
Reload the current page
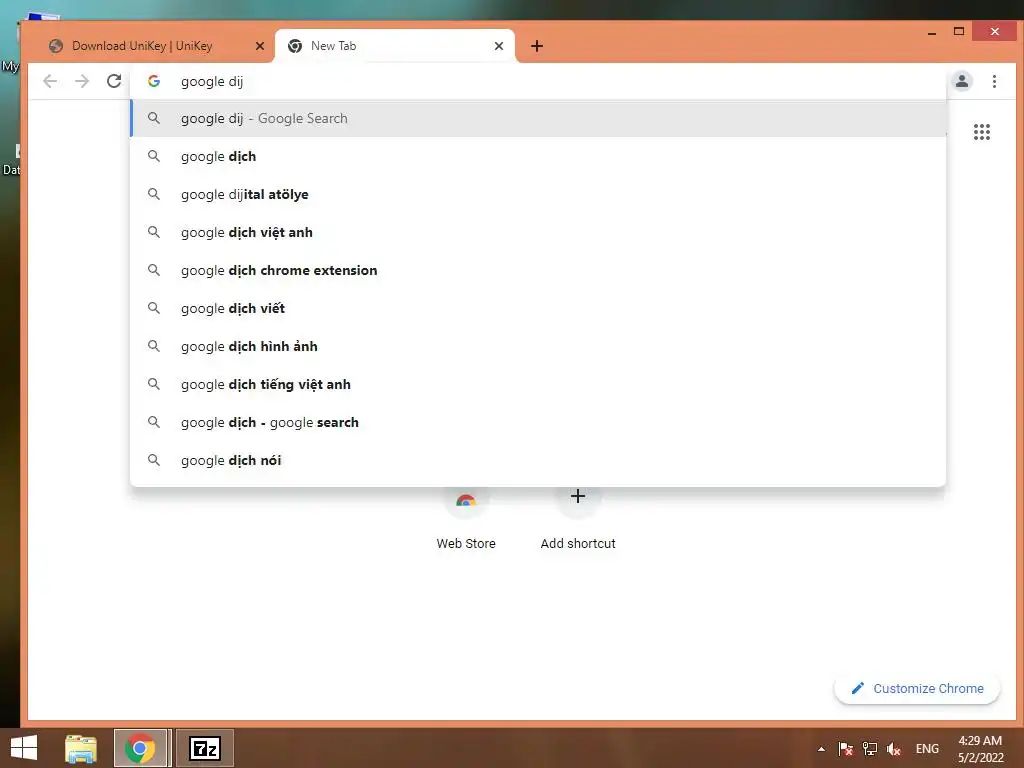pos(114,81)
